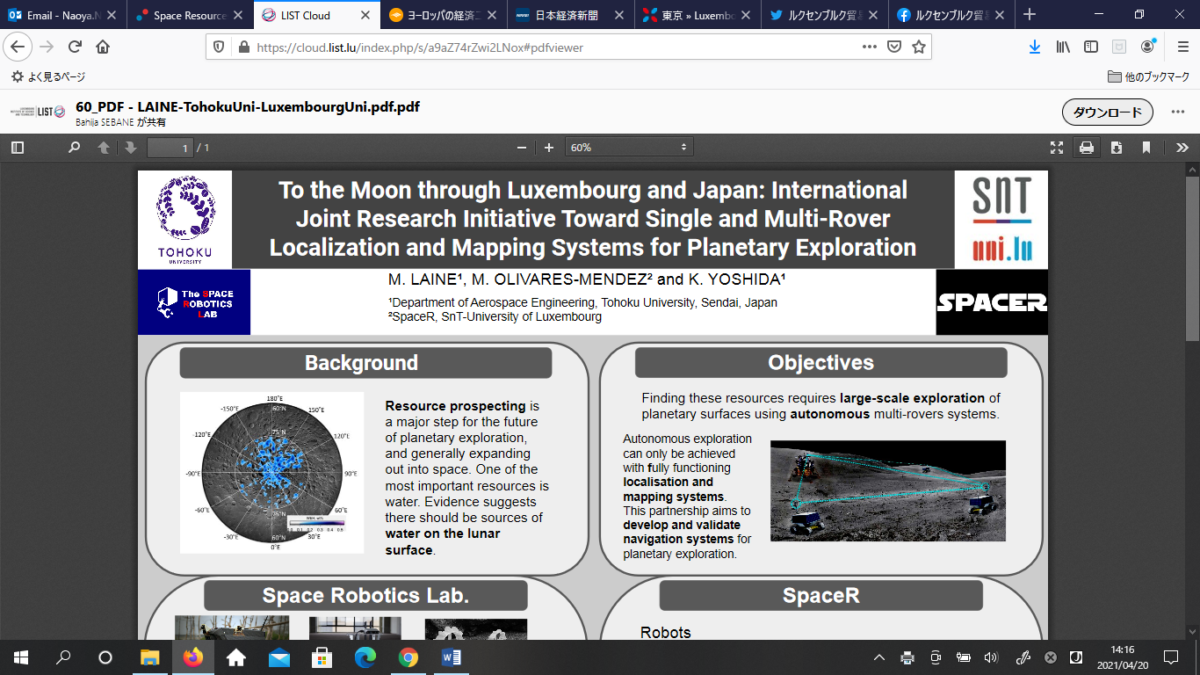Go to the previous PDF page

[103, 147]
